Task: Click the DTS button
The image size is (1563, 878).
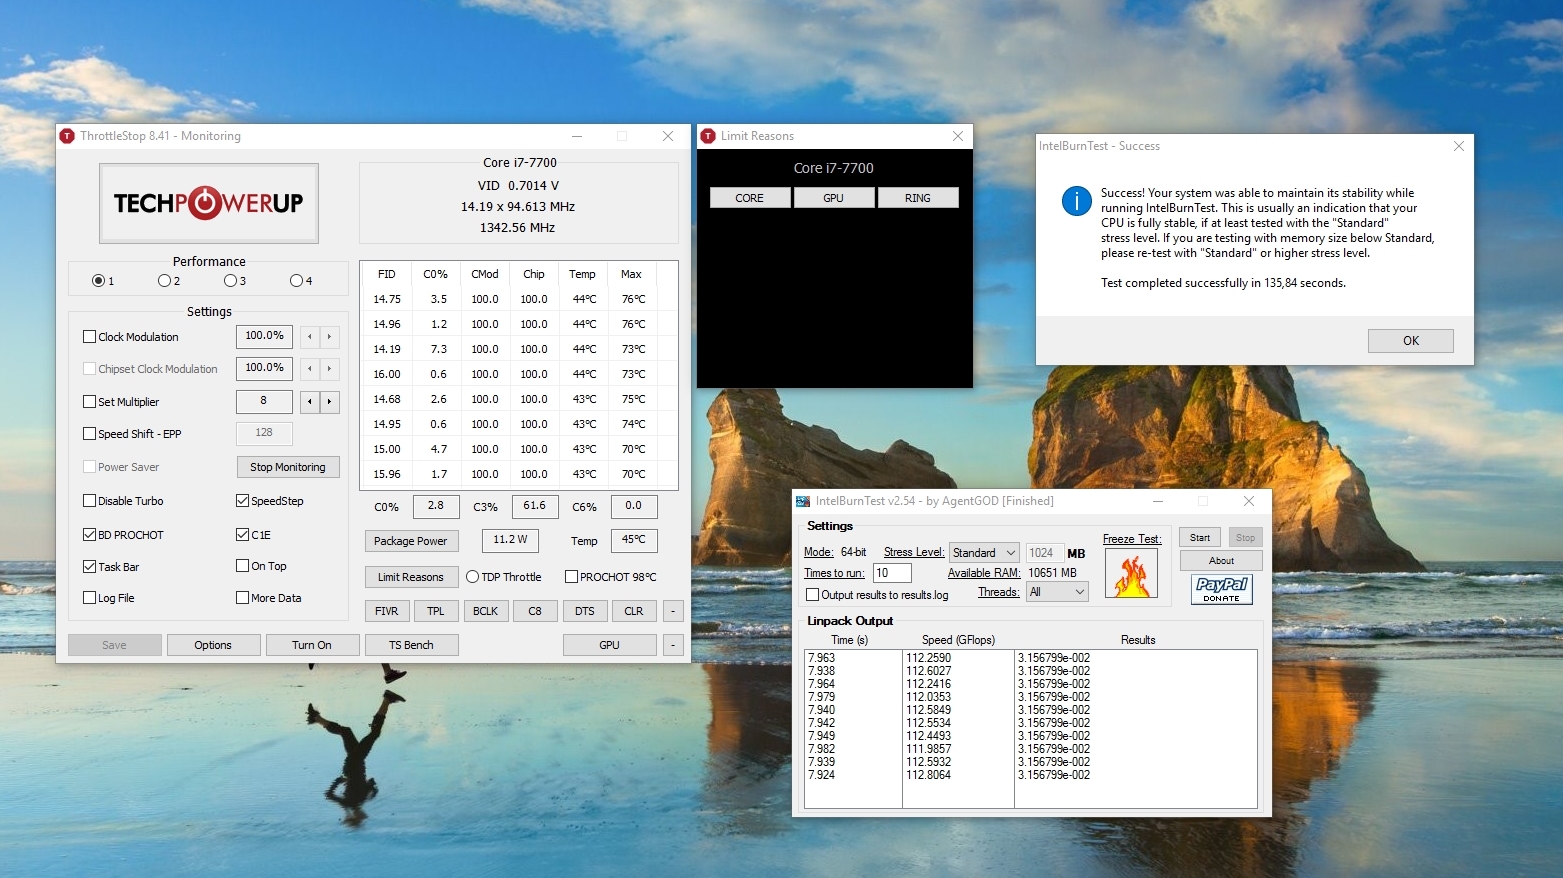Action: click(x=585, y=611)
